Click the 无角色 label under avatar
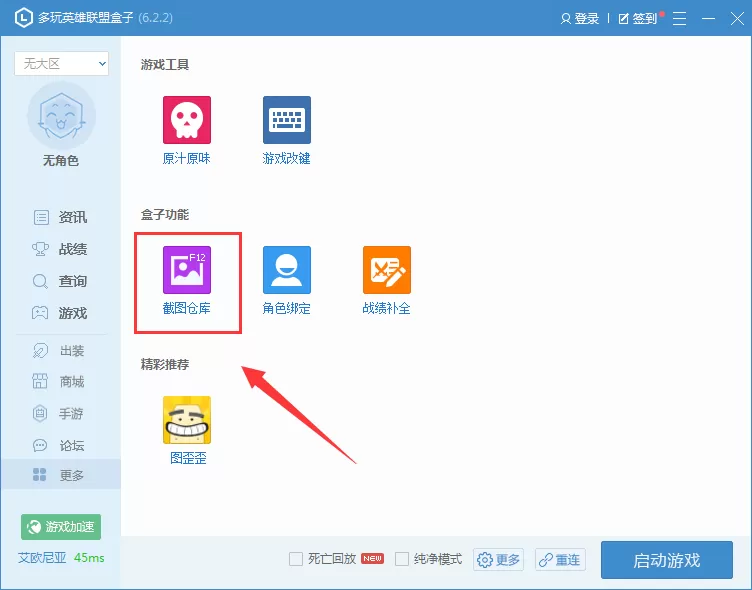The height and width of the screenshot is (590, 752). click(61, 160)
